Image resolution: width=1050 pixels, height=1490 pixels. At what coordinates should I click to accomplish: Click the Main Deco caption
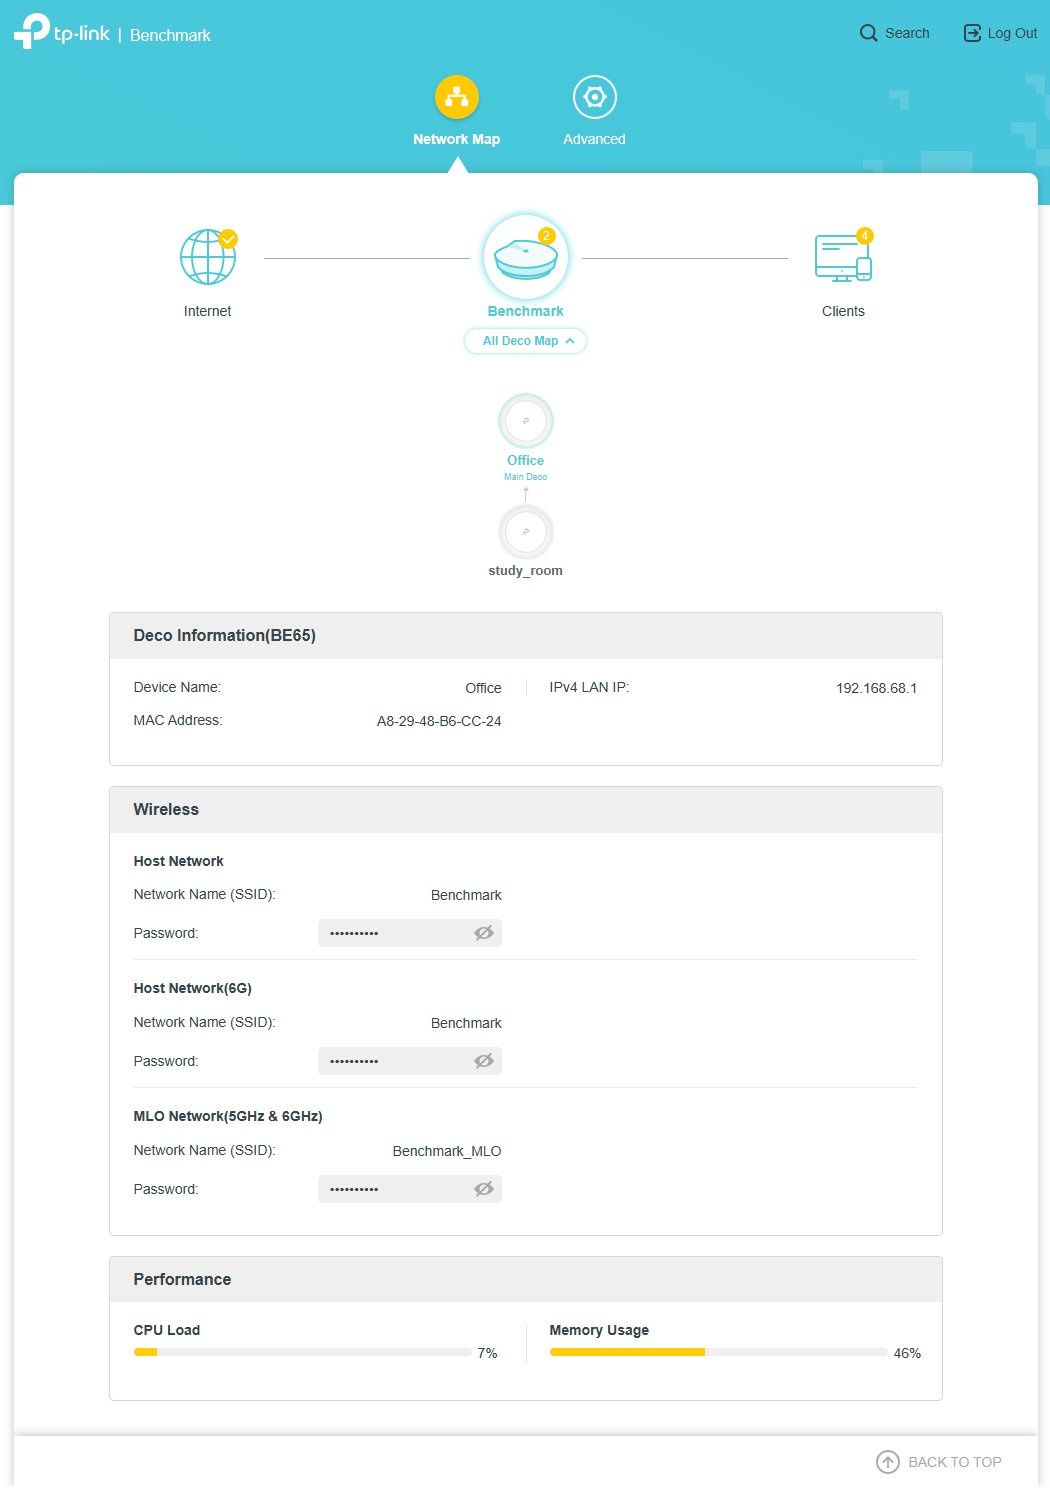526,477
